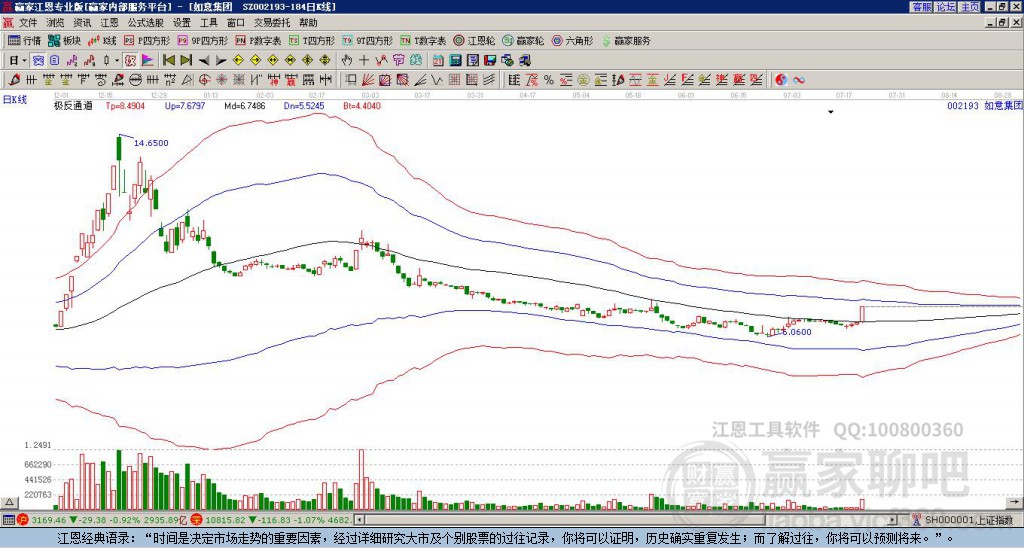Click the black left arrow icon
Viewport: 1024px width, 548px height.
point(204,61)
